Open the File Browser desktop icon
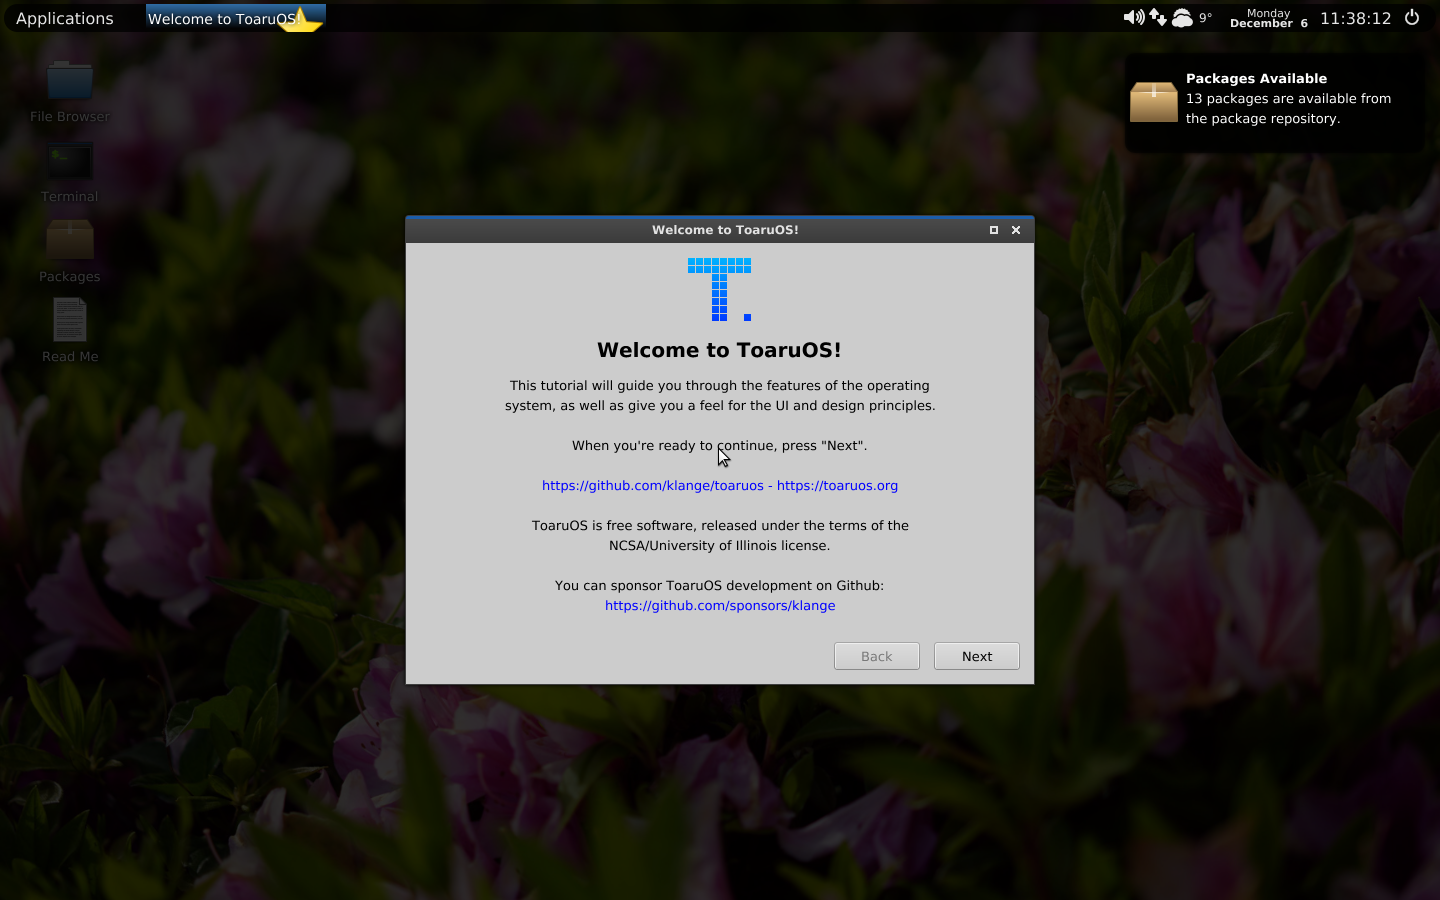 (69, 80)
